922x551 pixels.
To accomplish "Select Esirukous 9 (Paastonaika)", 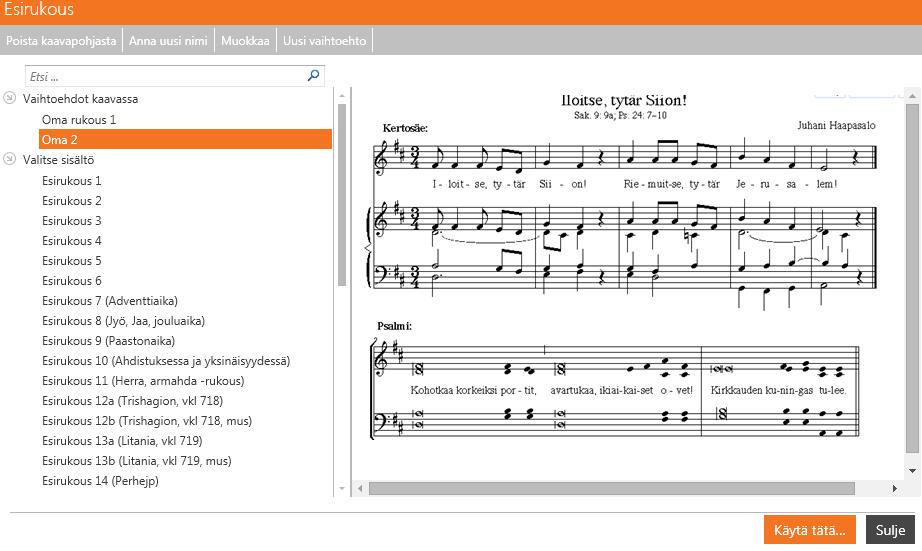I will pyautogui.click(x=108, y=340).
